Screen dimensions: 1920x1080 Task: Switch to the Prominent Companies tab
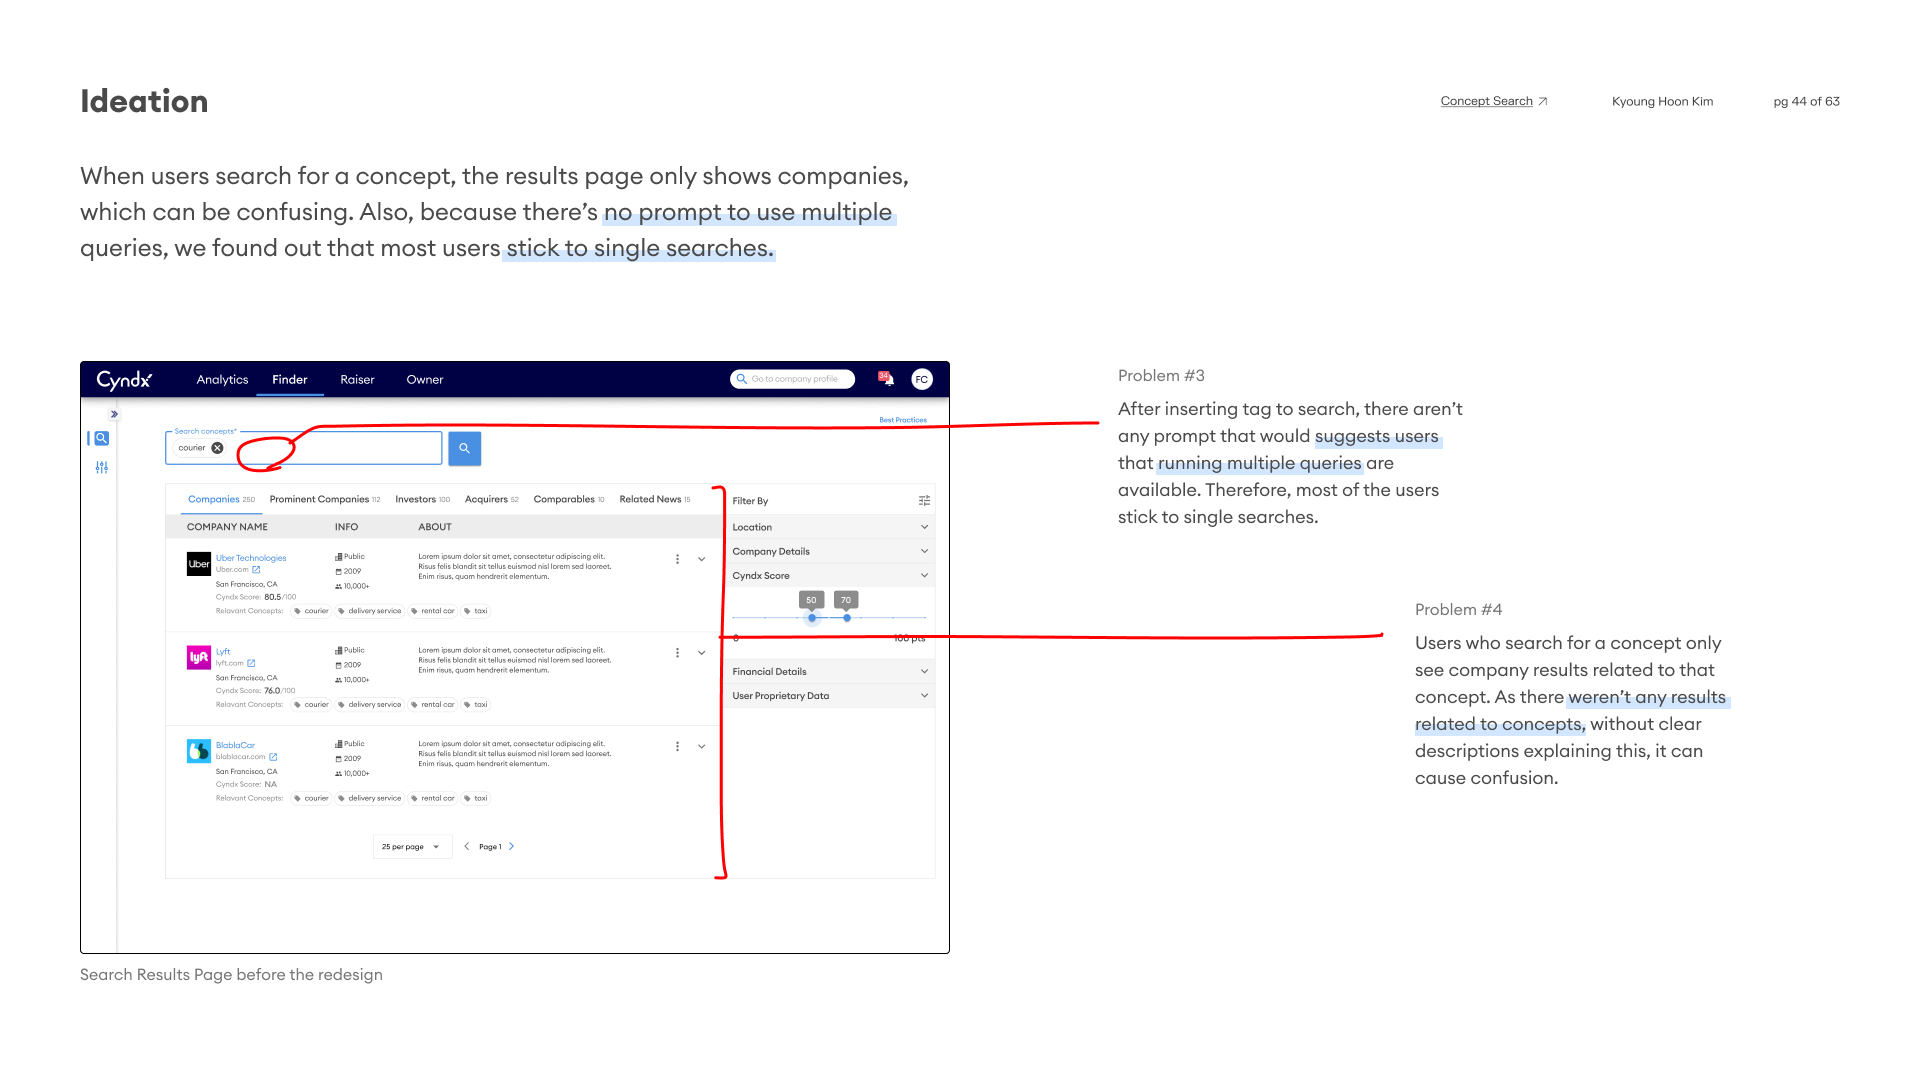click(325, 499)
